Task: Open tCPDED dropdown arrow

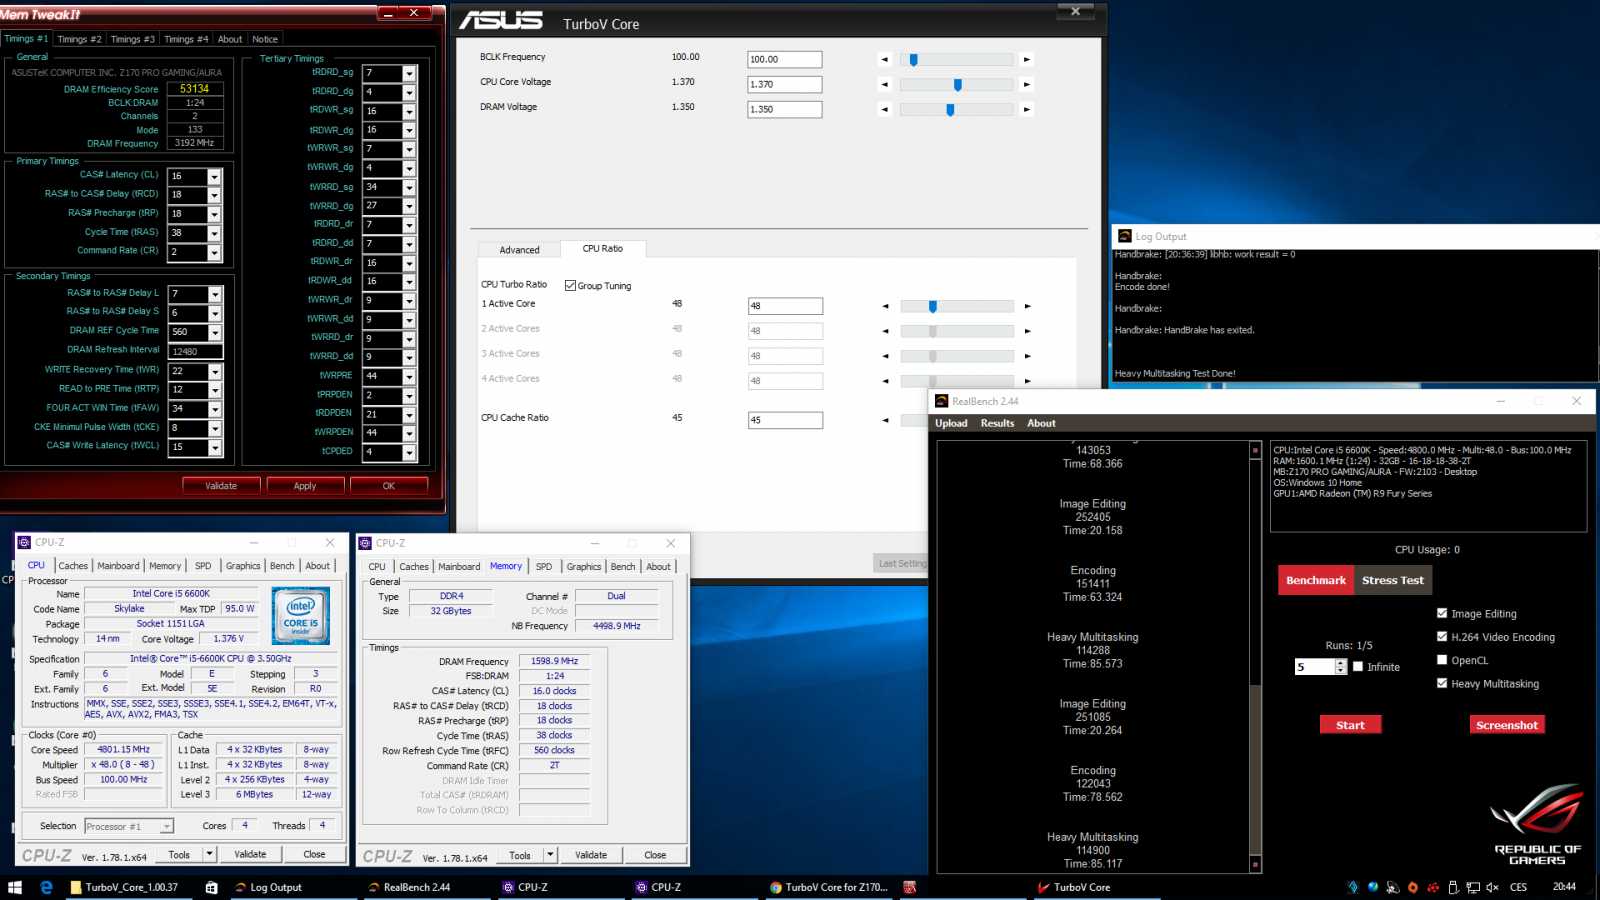Action: [x=409, y=452]
